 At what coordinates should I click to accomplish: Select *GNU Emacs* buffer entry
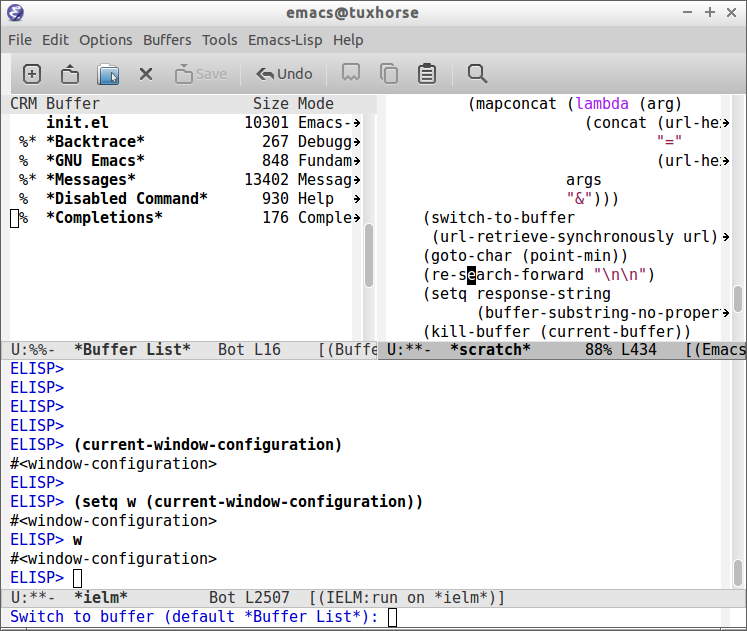coord(95,161)
